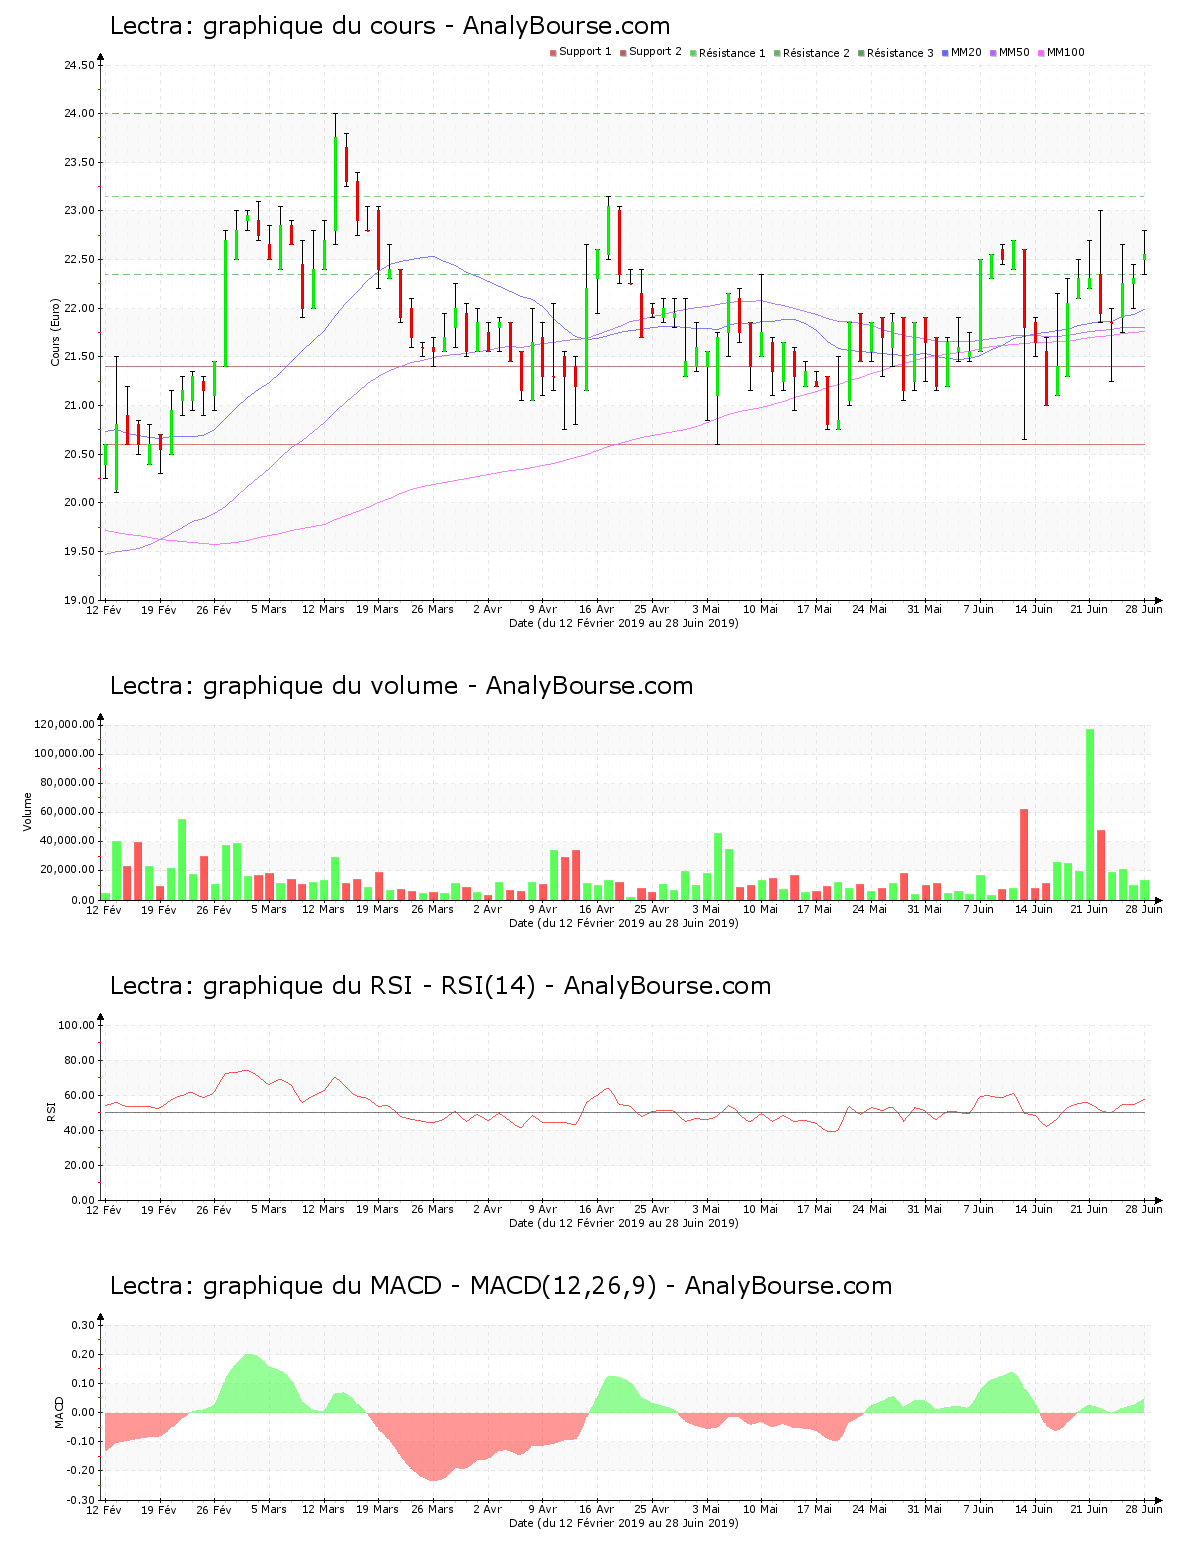Click the 'Cours (Euro)' vertical axis label
The height and width of the screenshot is (1550, 1200).
(x=56, y=332)
